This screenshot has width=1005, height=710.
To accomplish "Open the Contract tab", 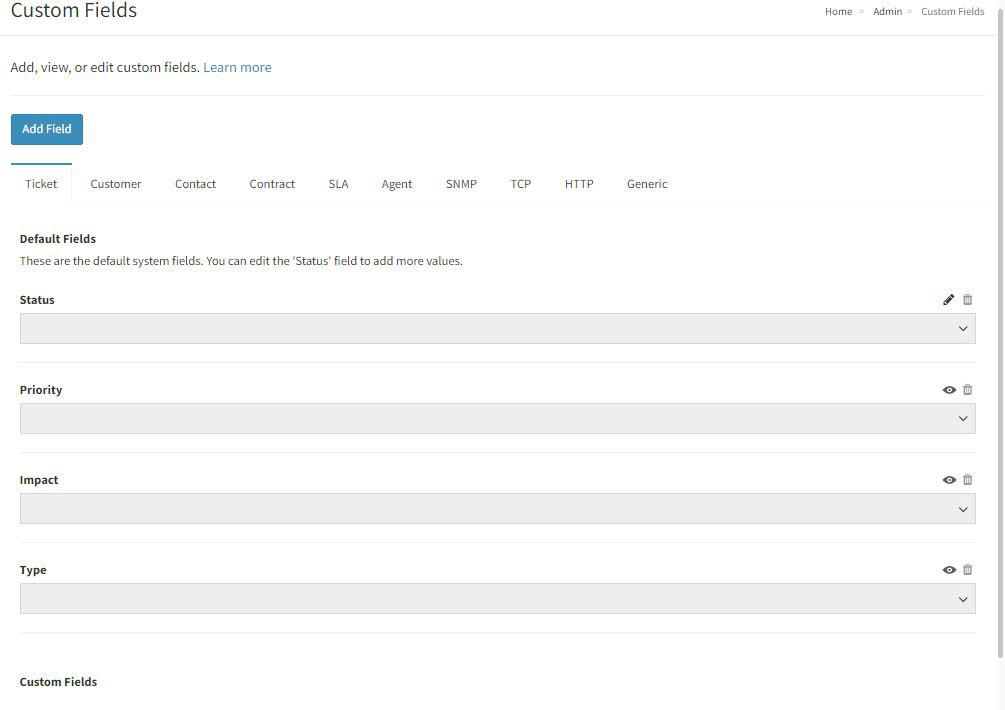I will click(x=272, y=184).
